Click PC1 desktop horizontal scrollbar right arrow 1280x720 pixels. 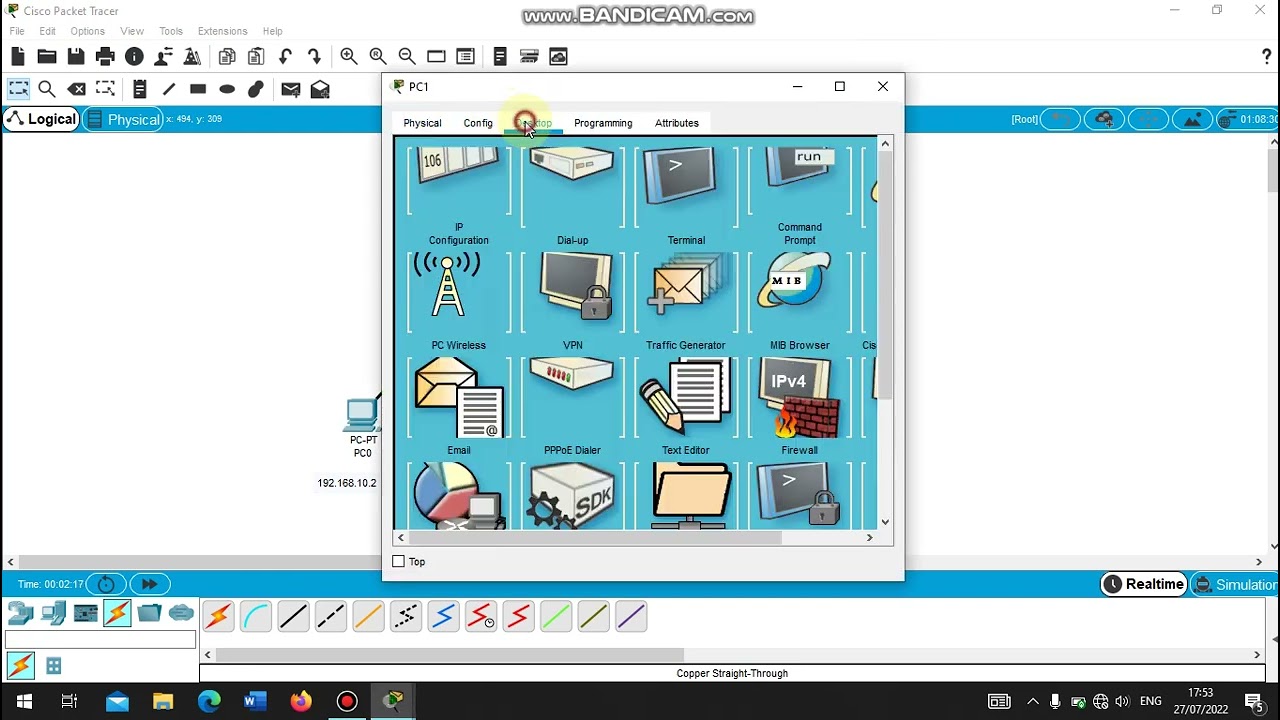(869, 538)
